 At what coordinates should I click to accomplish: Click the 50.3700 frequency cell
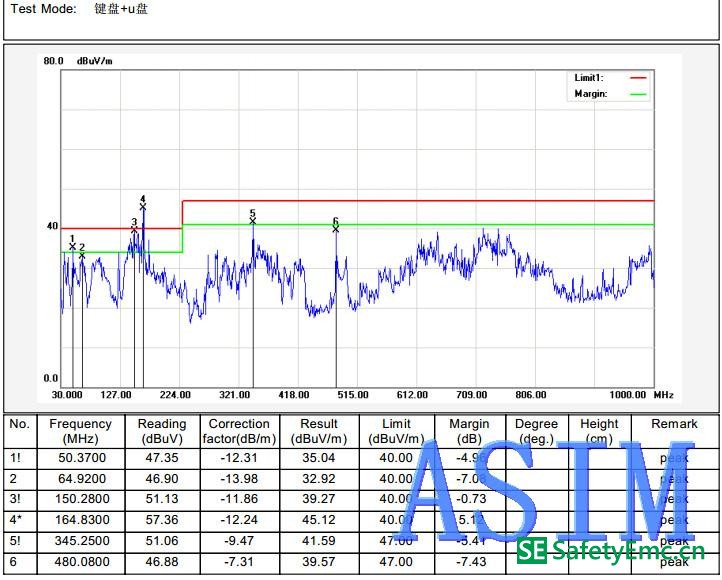coord(80,458)
